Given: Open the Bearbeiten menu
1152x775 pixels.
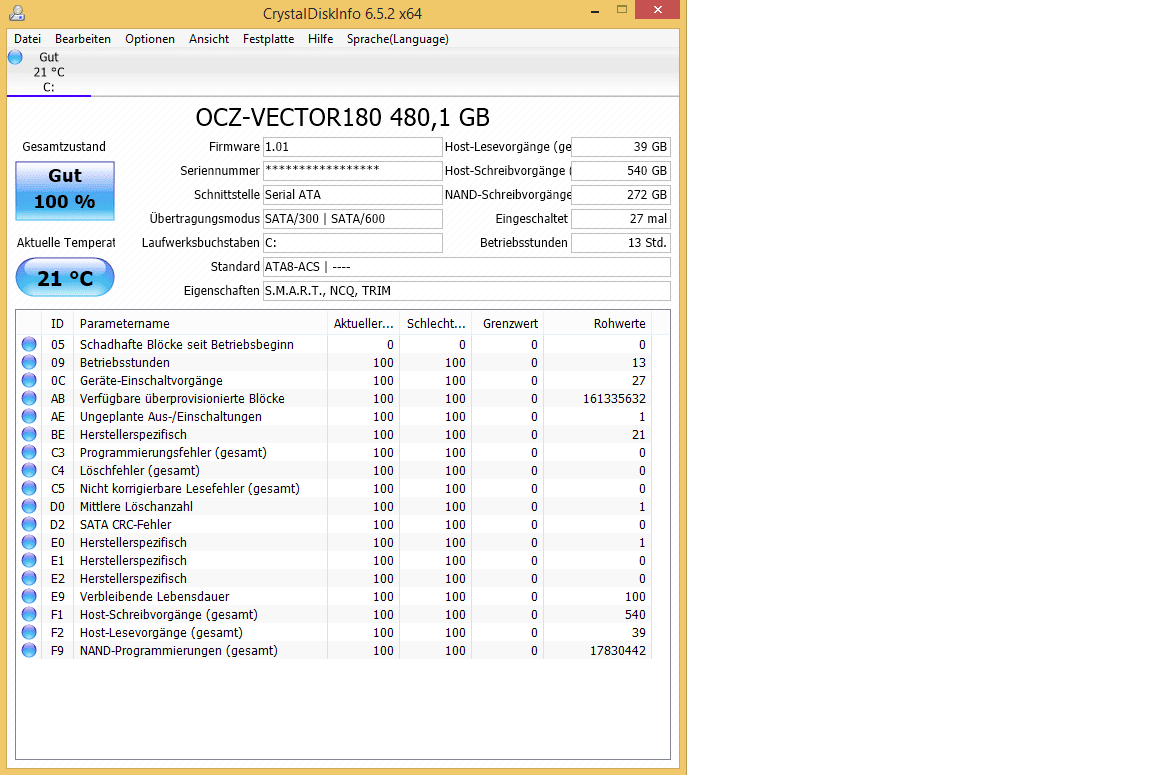Looking at the screenshot, I should click(82, 39).
